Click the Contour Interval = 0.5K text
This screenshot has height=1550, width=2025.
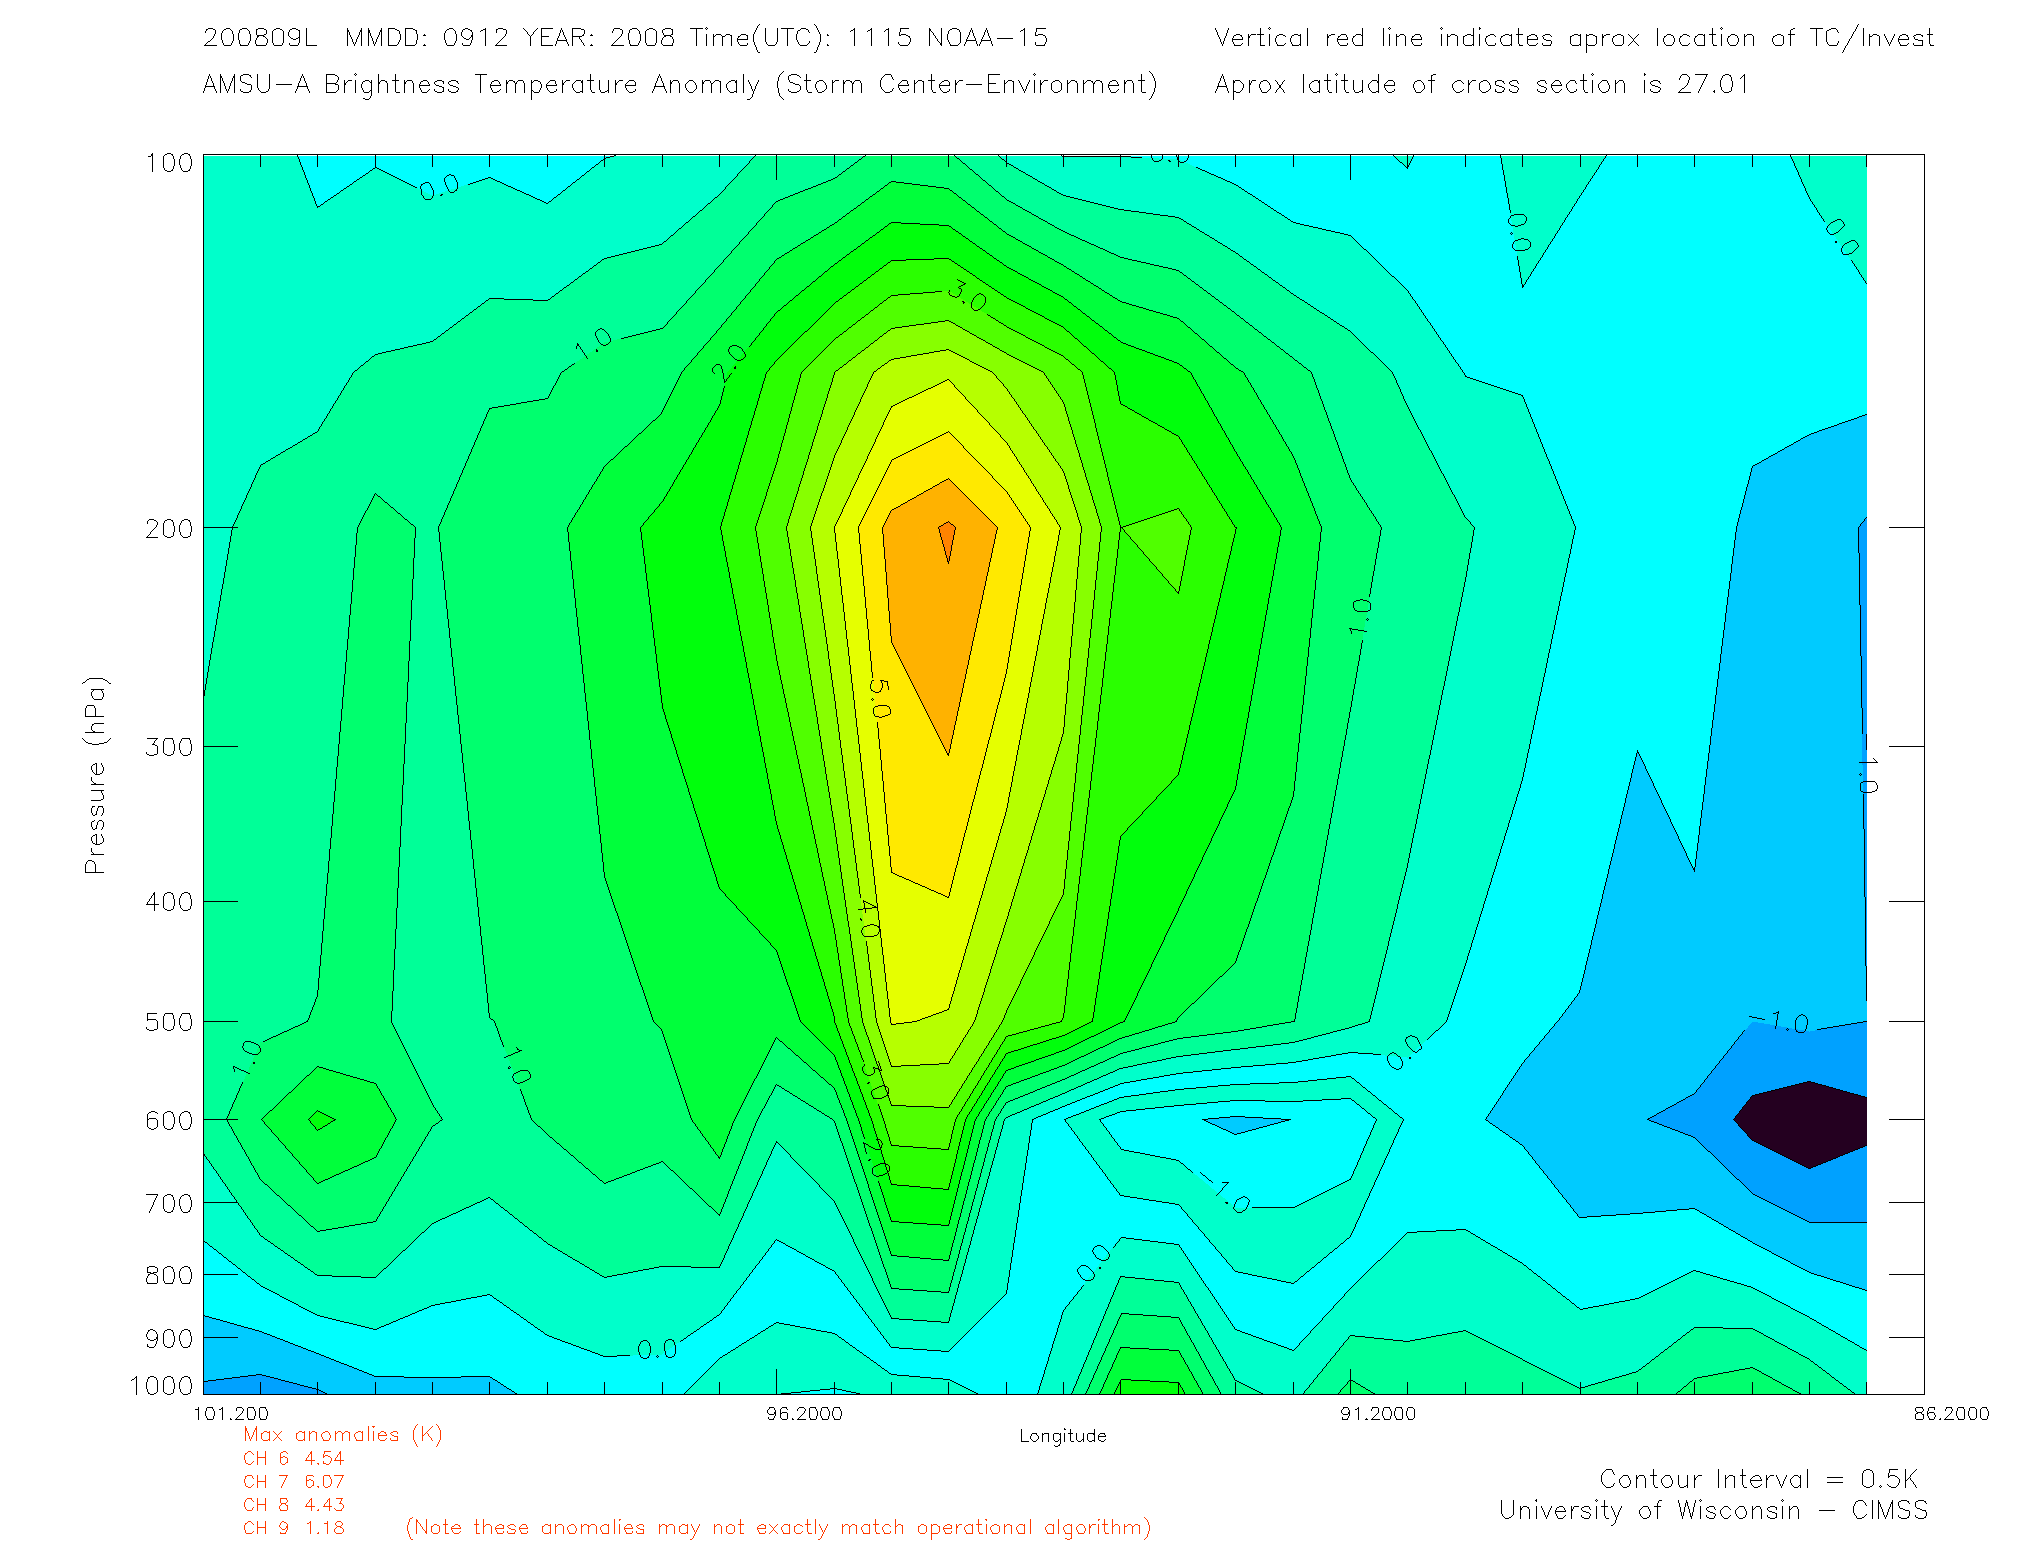click(x=1758, y=1479)
